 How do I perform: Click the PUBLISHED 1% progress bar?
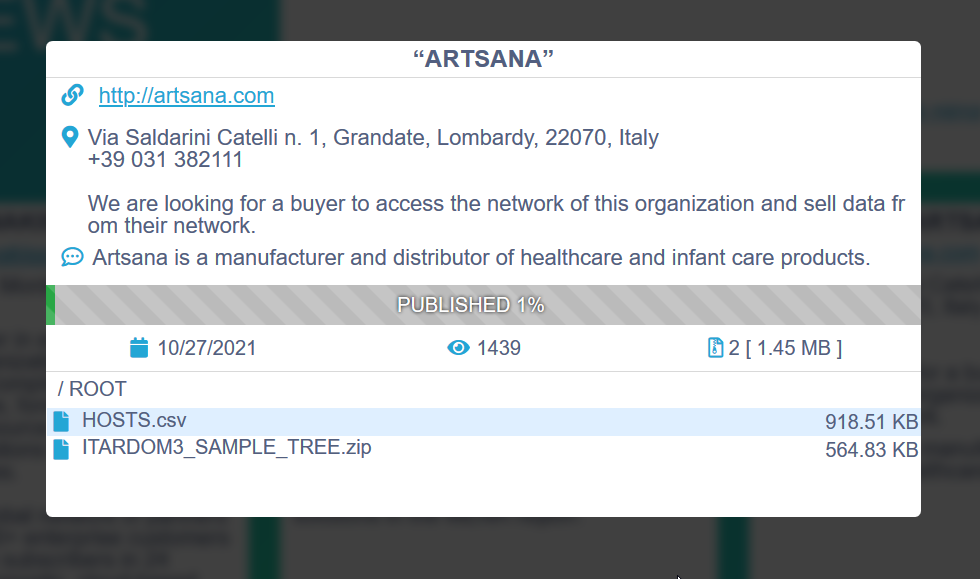click(484, 305)
